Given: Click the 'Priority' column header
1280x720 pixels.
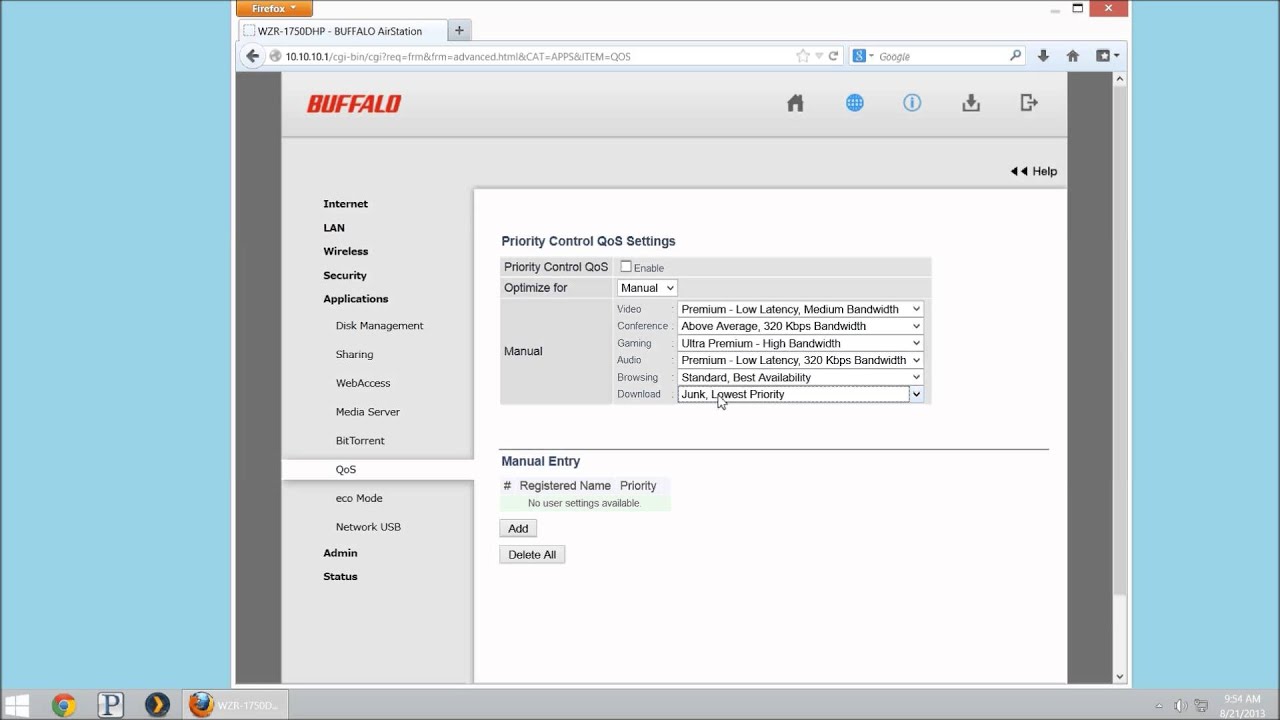Looking at the screenshot, I should [638, 486].
